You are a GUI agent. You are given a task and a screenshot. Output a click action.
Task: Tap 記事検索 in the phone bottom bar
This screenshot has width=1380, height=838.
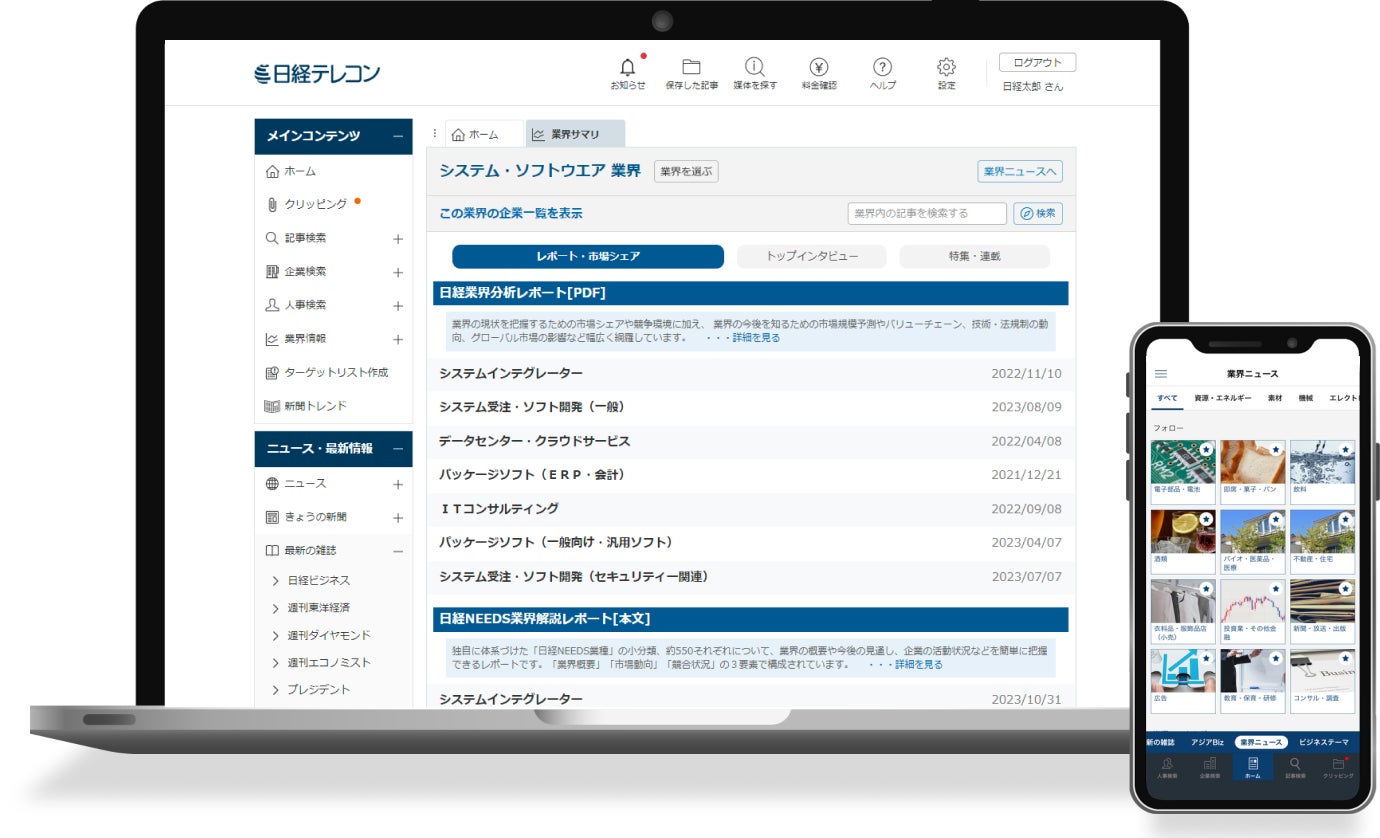1295,767
